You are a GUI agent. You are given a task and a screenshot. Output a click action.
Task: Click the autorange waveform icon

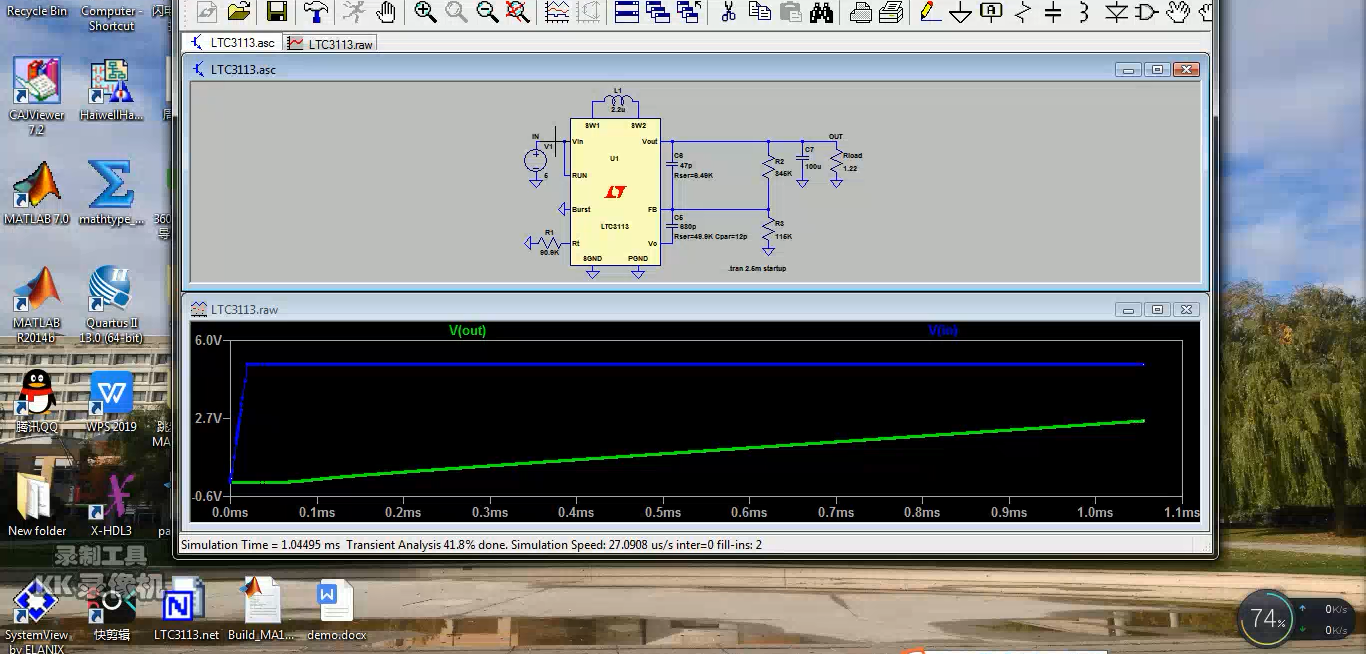[x=557, y=12]
